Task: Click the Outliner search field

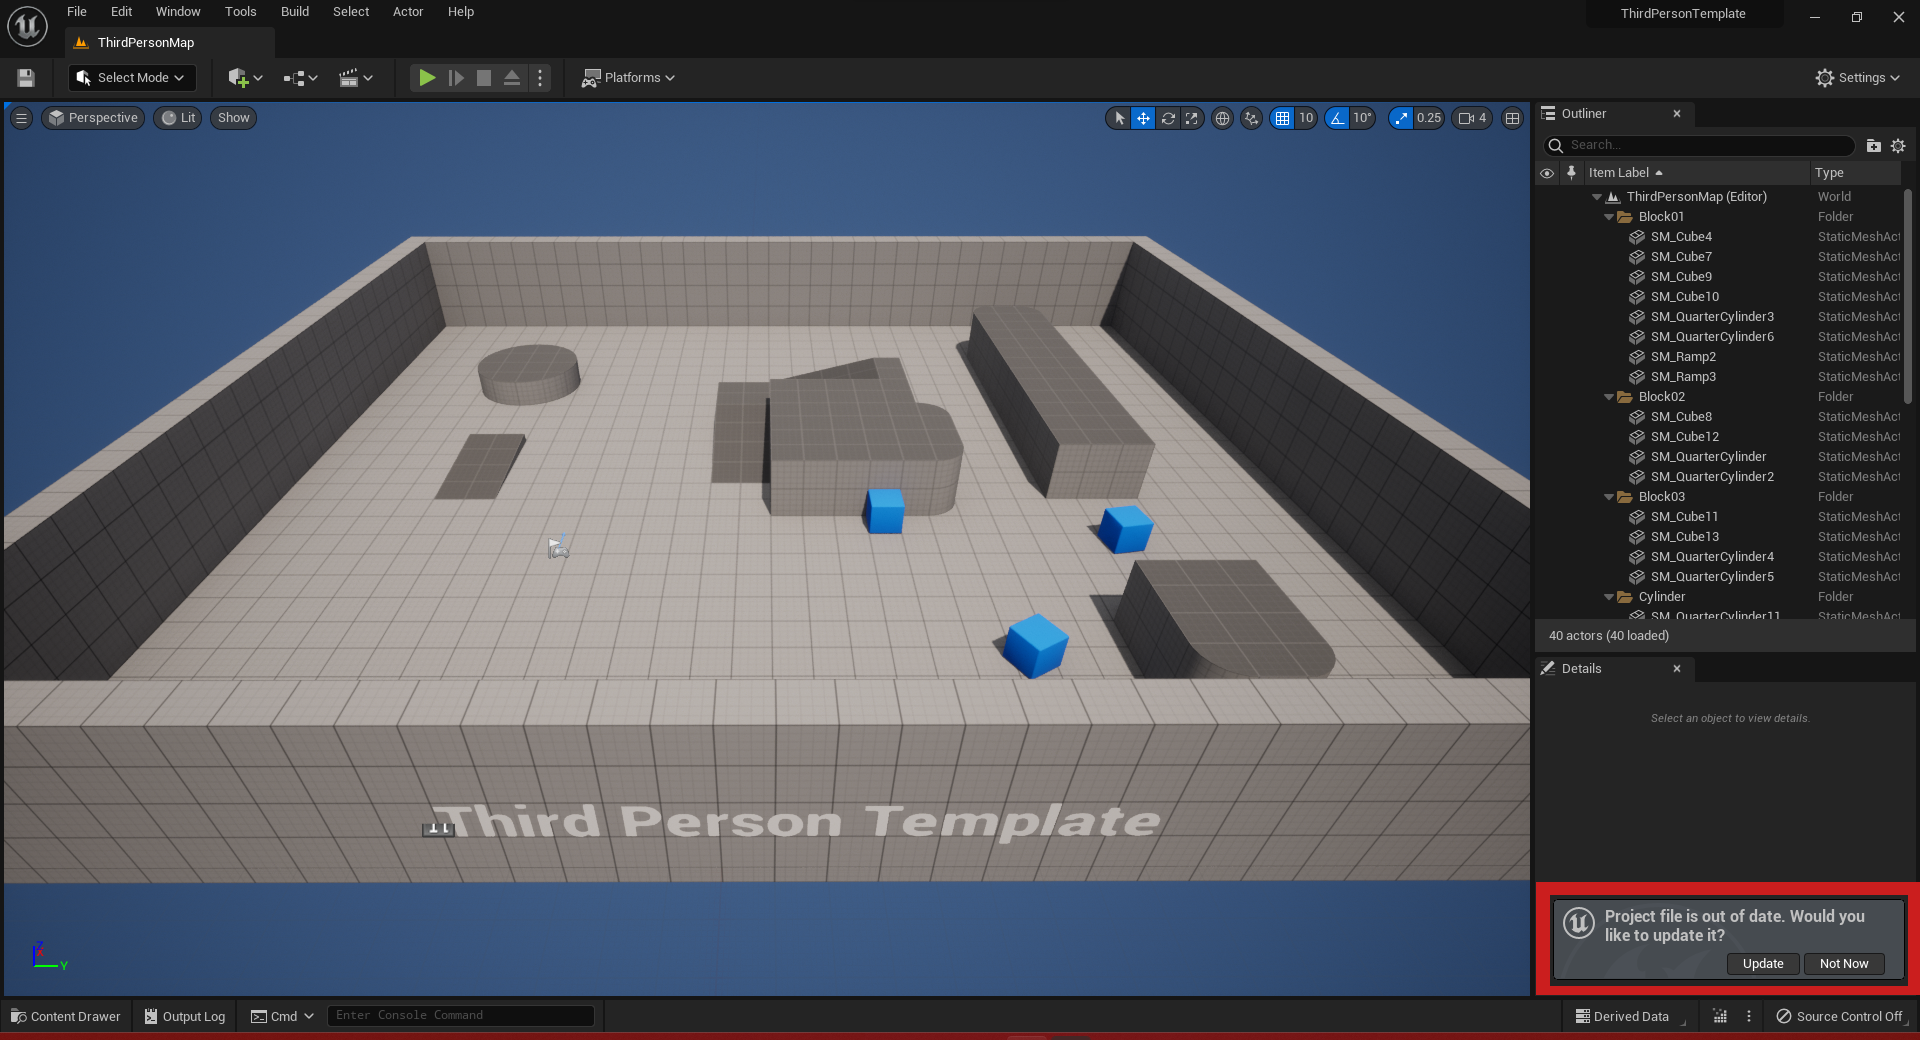Action: [1700, 145]
